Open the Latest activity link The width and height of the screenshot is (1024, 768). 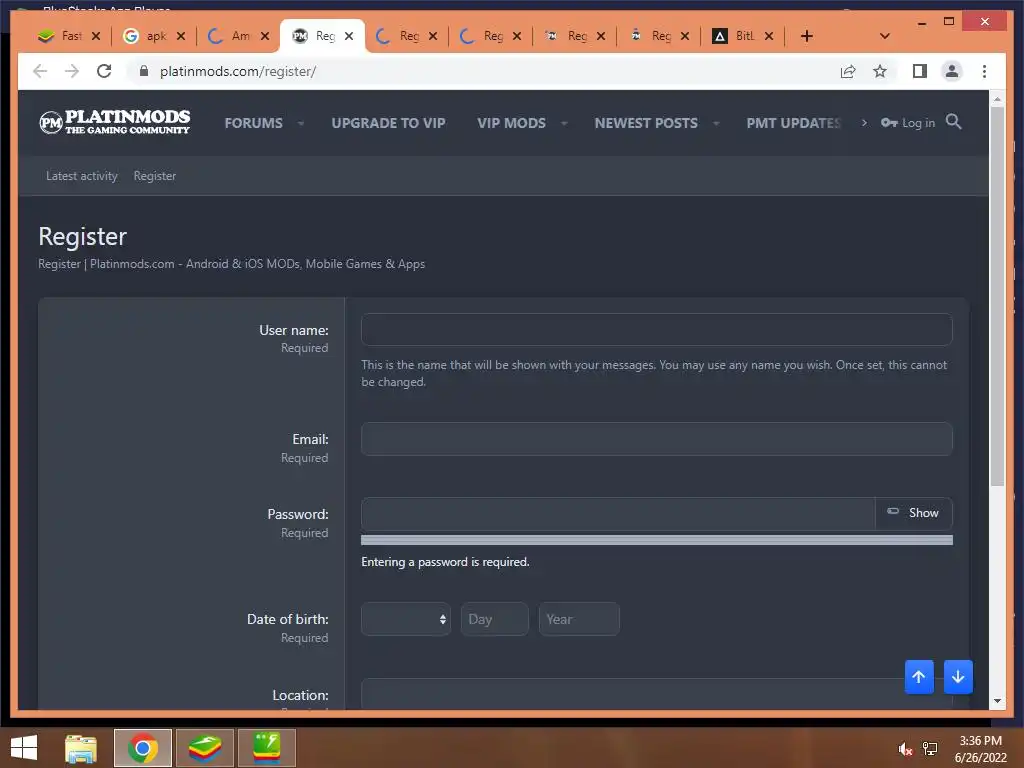tap(82, 176)
